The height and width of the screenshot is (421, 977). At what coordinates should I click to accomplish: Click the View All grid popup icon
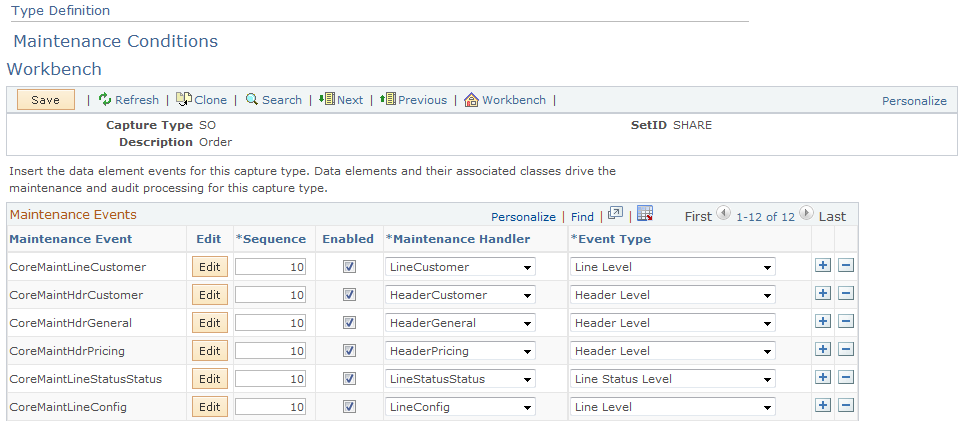coord(615,214)
